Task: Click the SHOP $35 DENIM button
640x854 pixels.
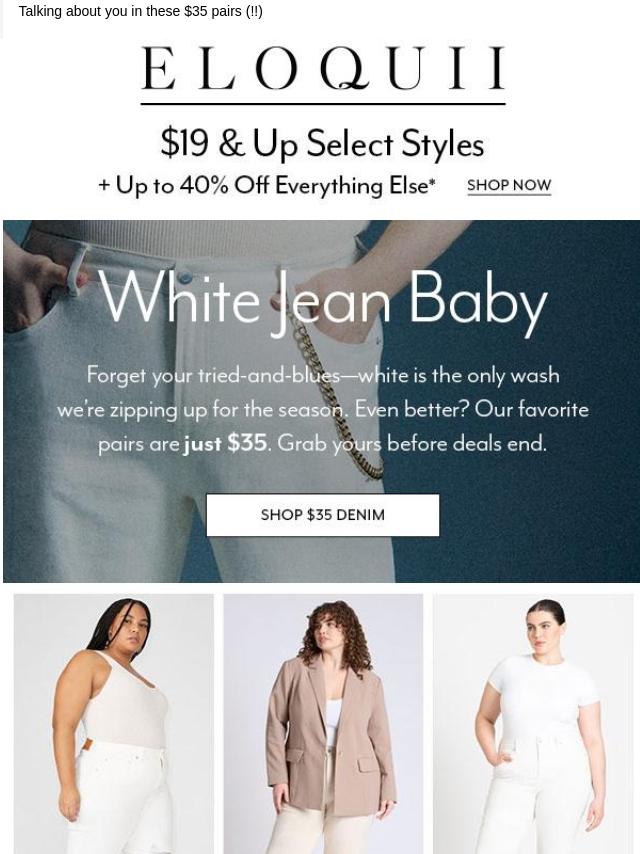Action: (x=322, y=515)
